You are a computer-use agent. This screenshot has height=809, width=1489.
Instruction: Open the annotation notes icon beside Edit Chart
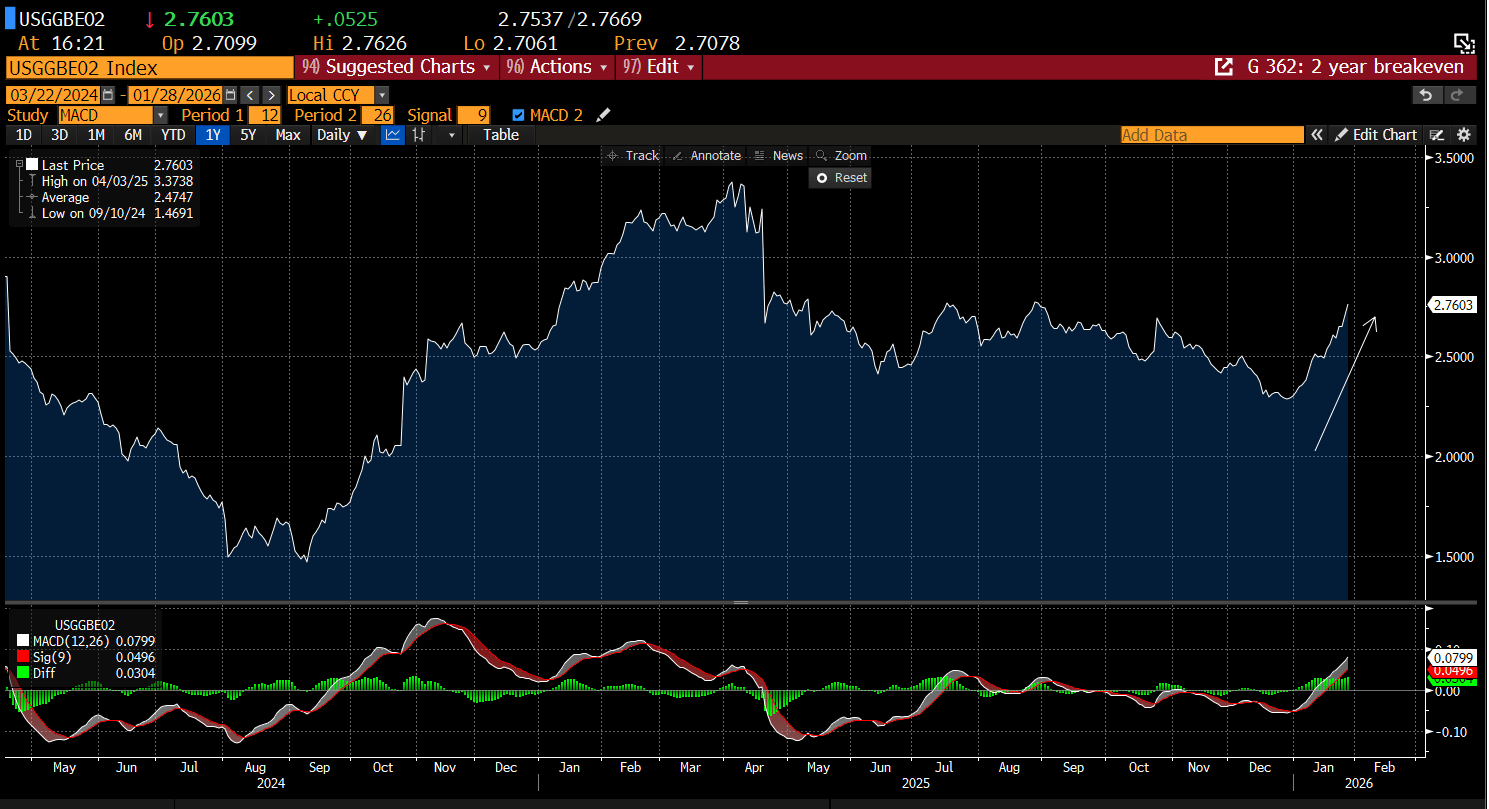tap(1437, 135)
